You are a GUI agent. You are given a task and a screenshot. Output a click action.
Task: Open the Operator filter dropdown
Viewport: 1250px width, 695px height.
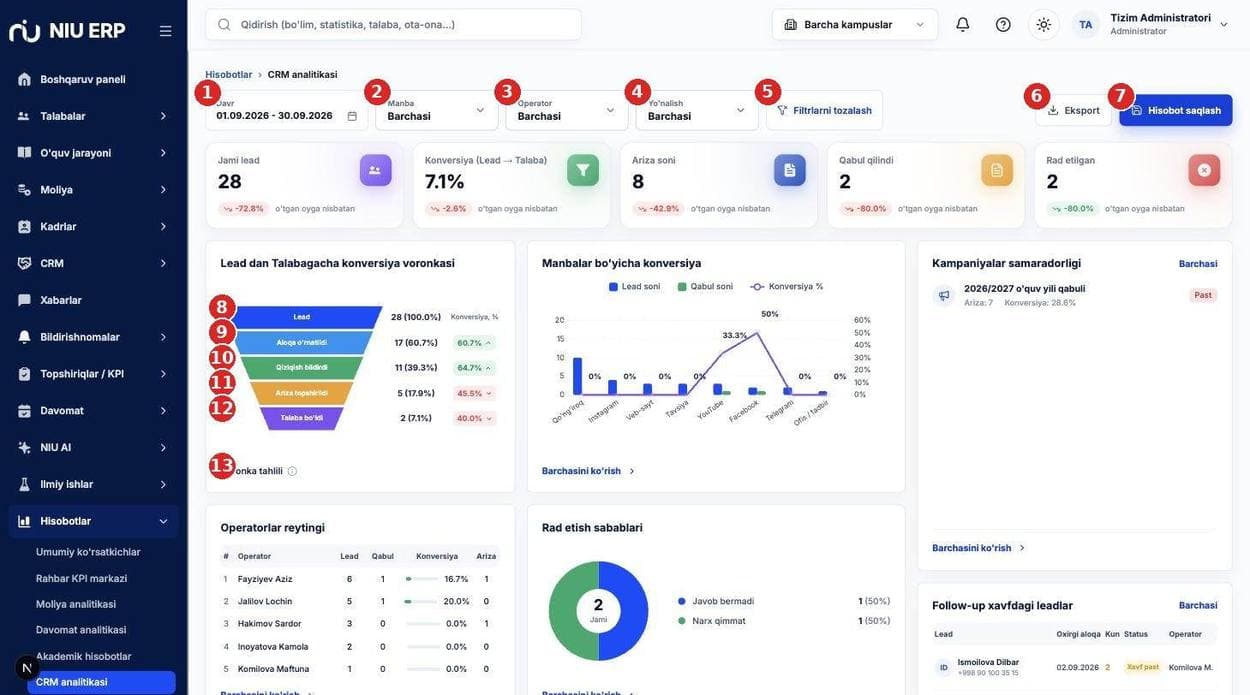pos(567,110)
